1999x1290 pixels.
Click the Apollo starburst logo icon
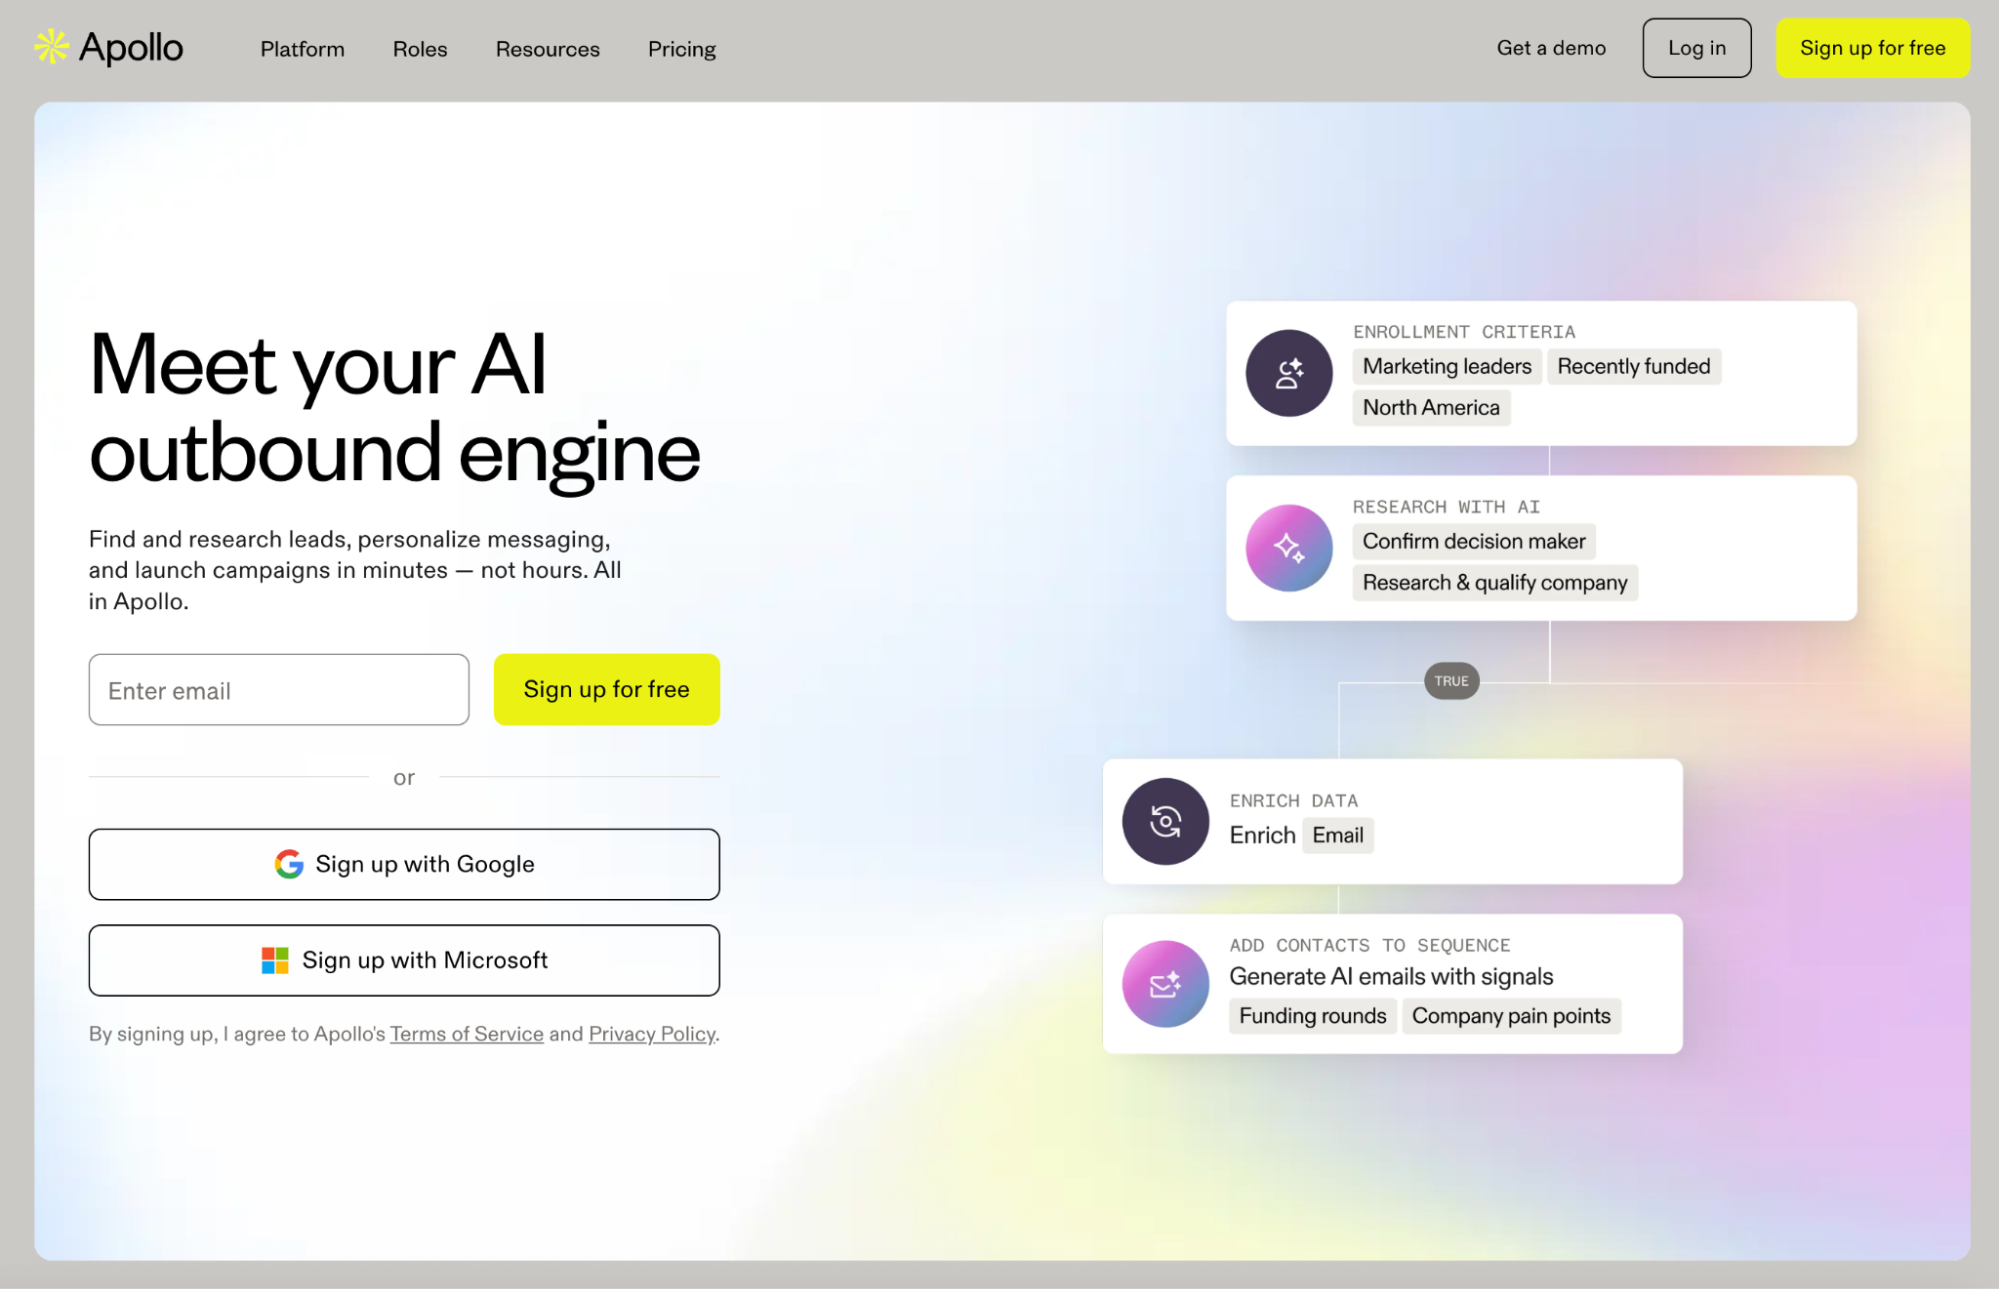pyautogui.click(x=51, y=47)
